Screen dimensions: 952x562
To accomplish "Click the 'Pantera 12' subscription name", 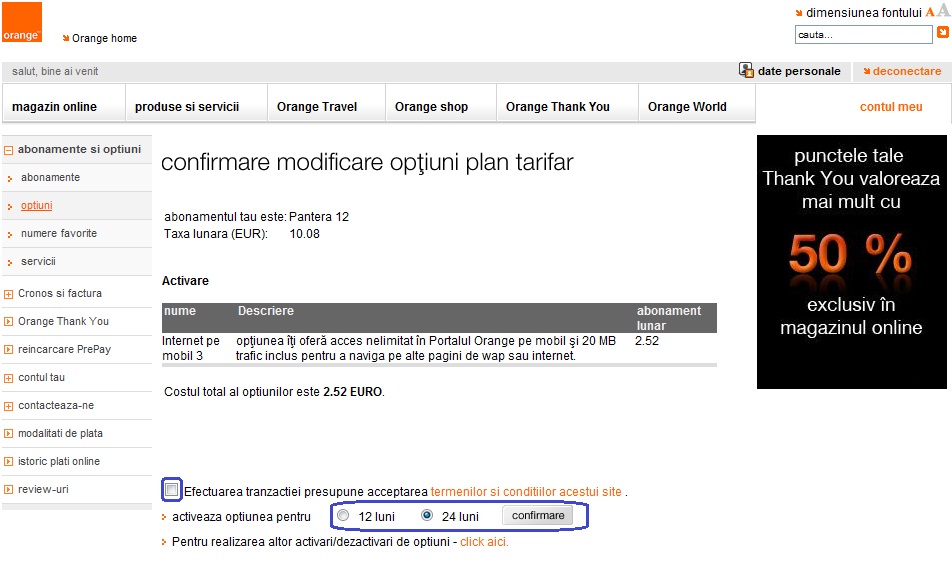I will [319, 217].
